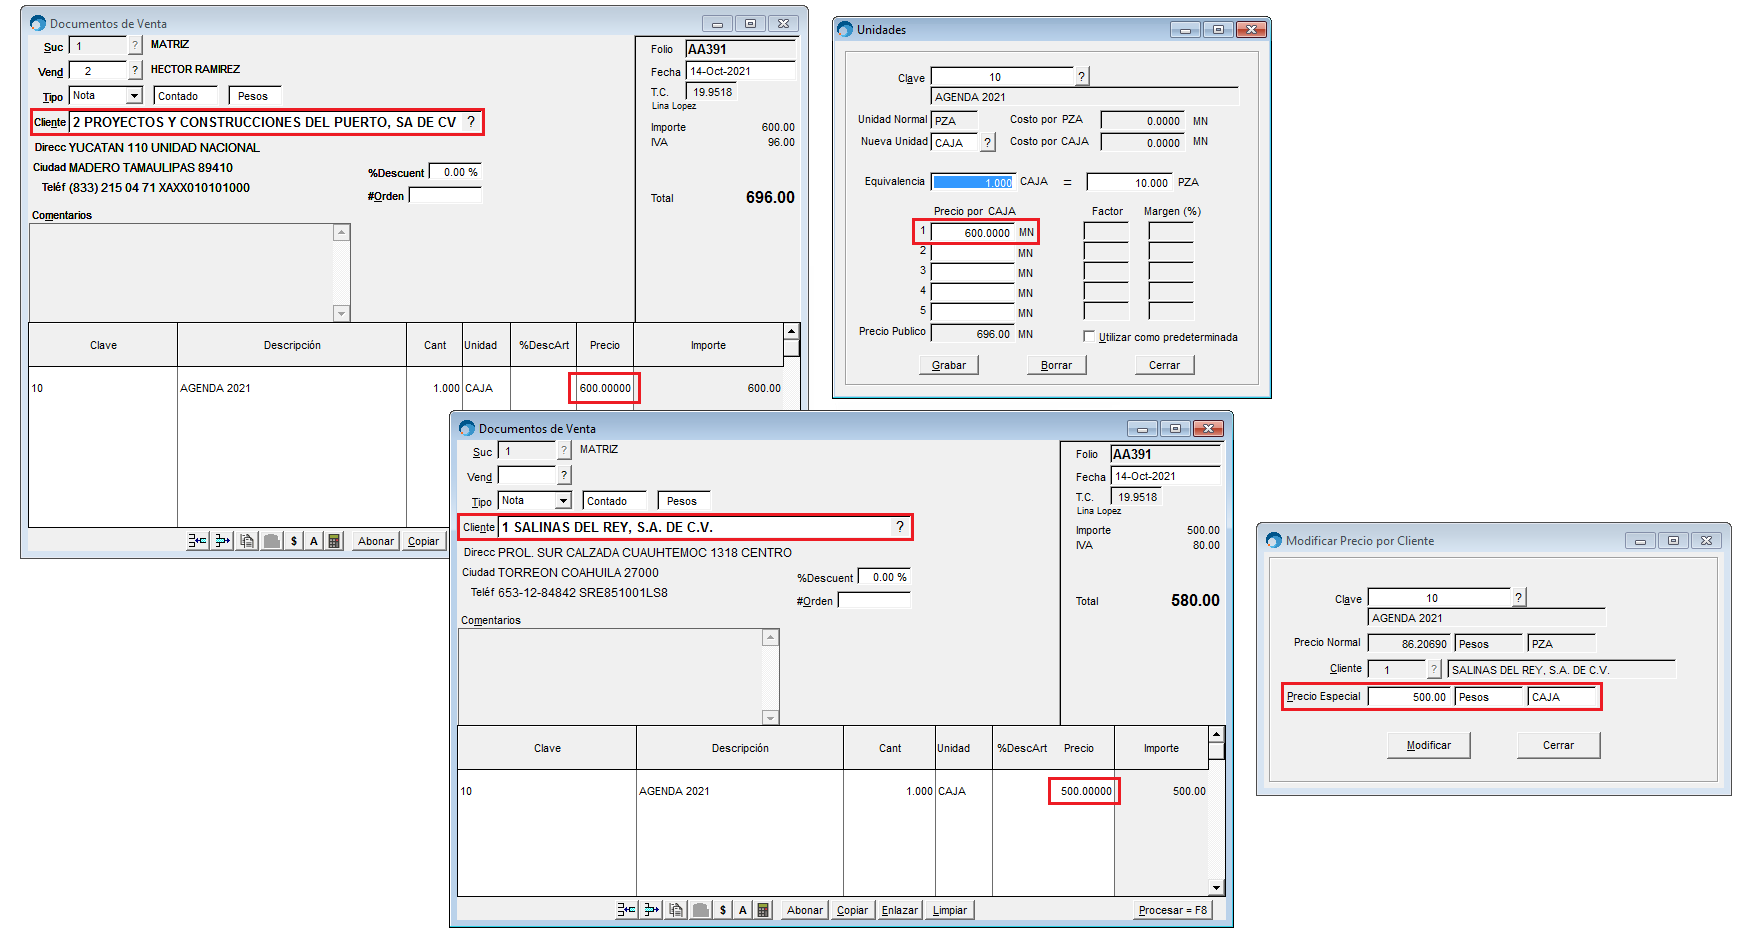Click the dollar sign icon in the SALINAS sale window
1762x936 pixels.
click(723, 910)
